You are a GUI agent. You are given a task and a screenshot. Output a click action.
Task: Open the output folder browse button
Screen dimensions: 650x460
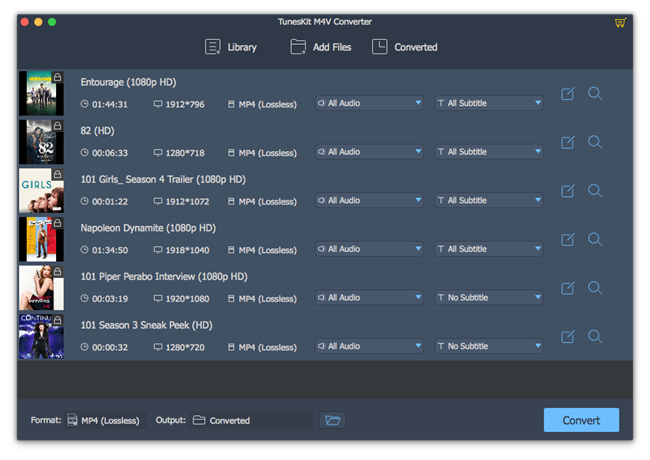(332, 420)
